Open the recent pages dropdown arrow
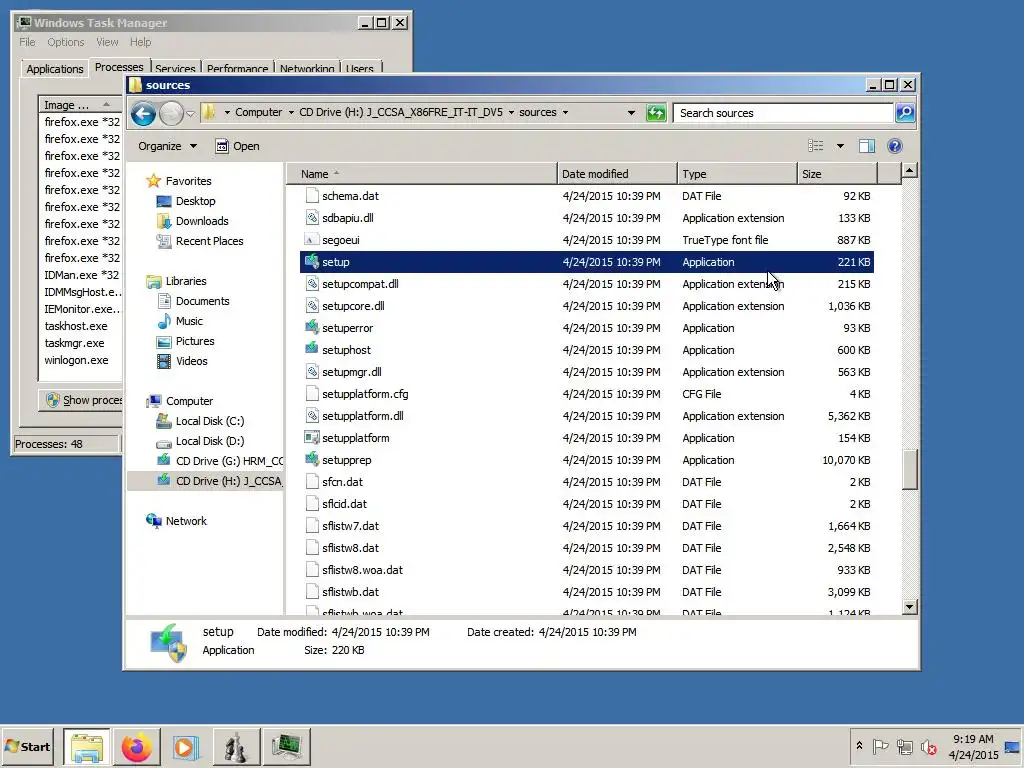Image resolution: width=1024 pixels, height=768 pixels. 190,114
